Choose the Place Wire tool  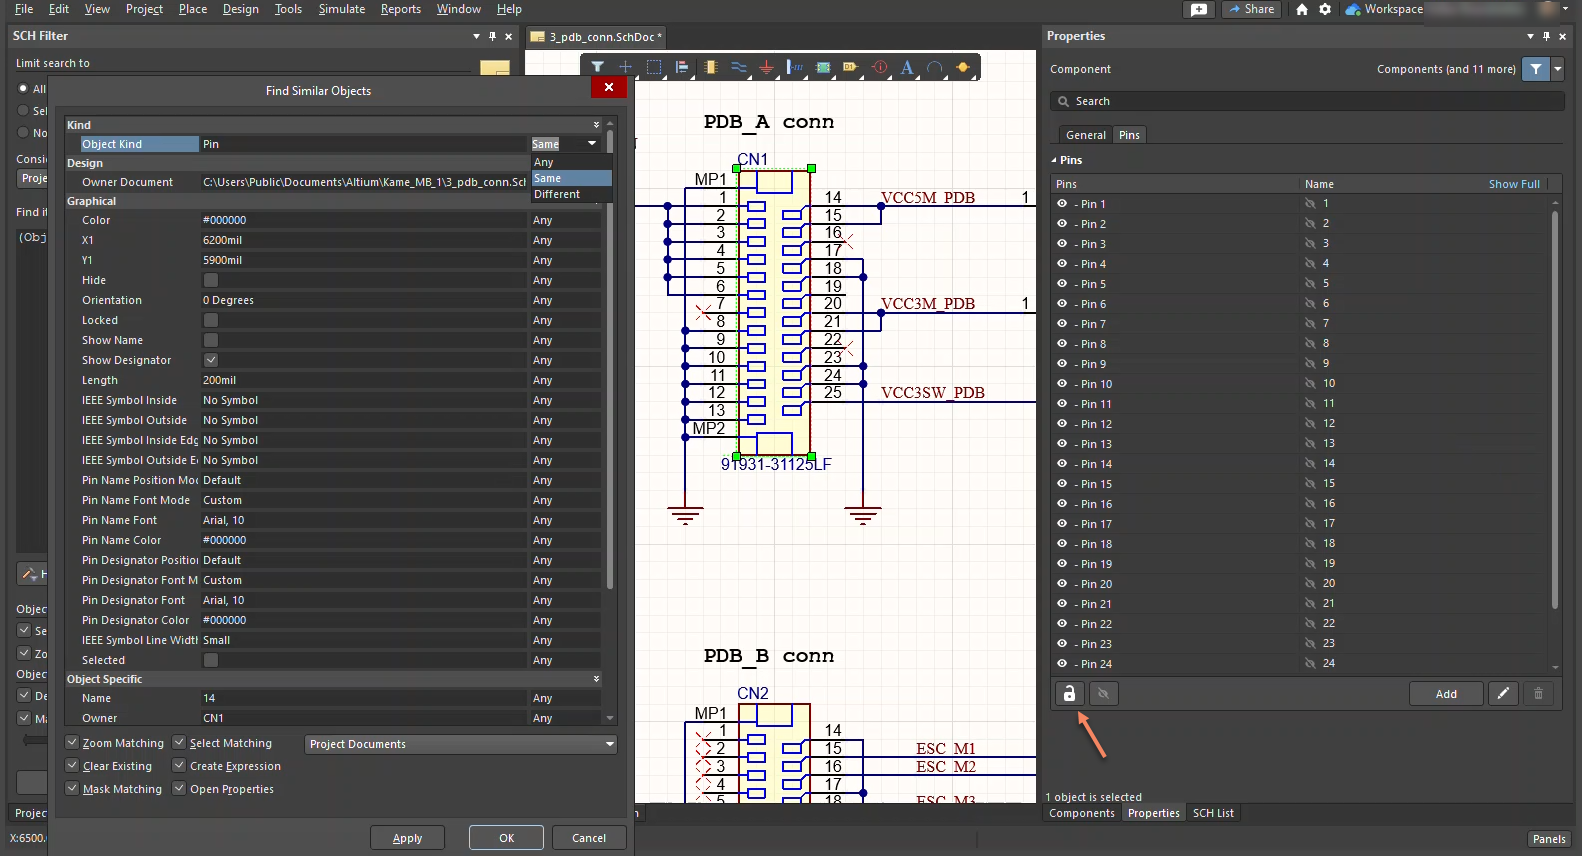(738, 67)
